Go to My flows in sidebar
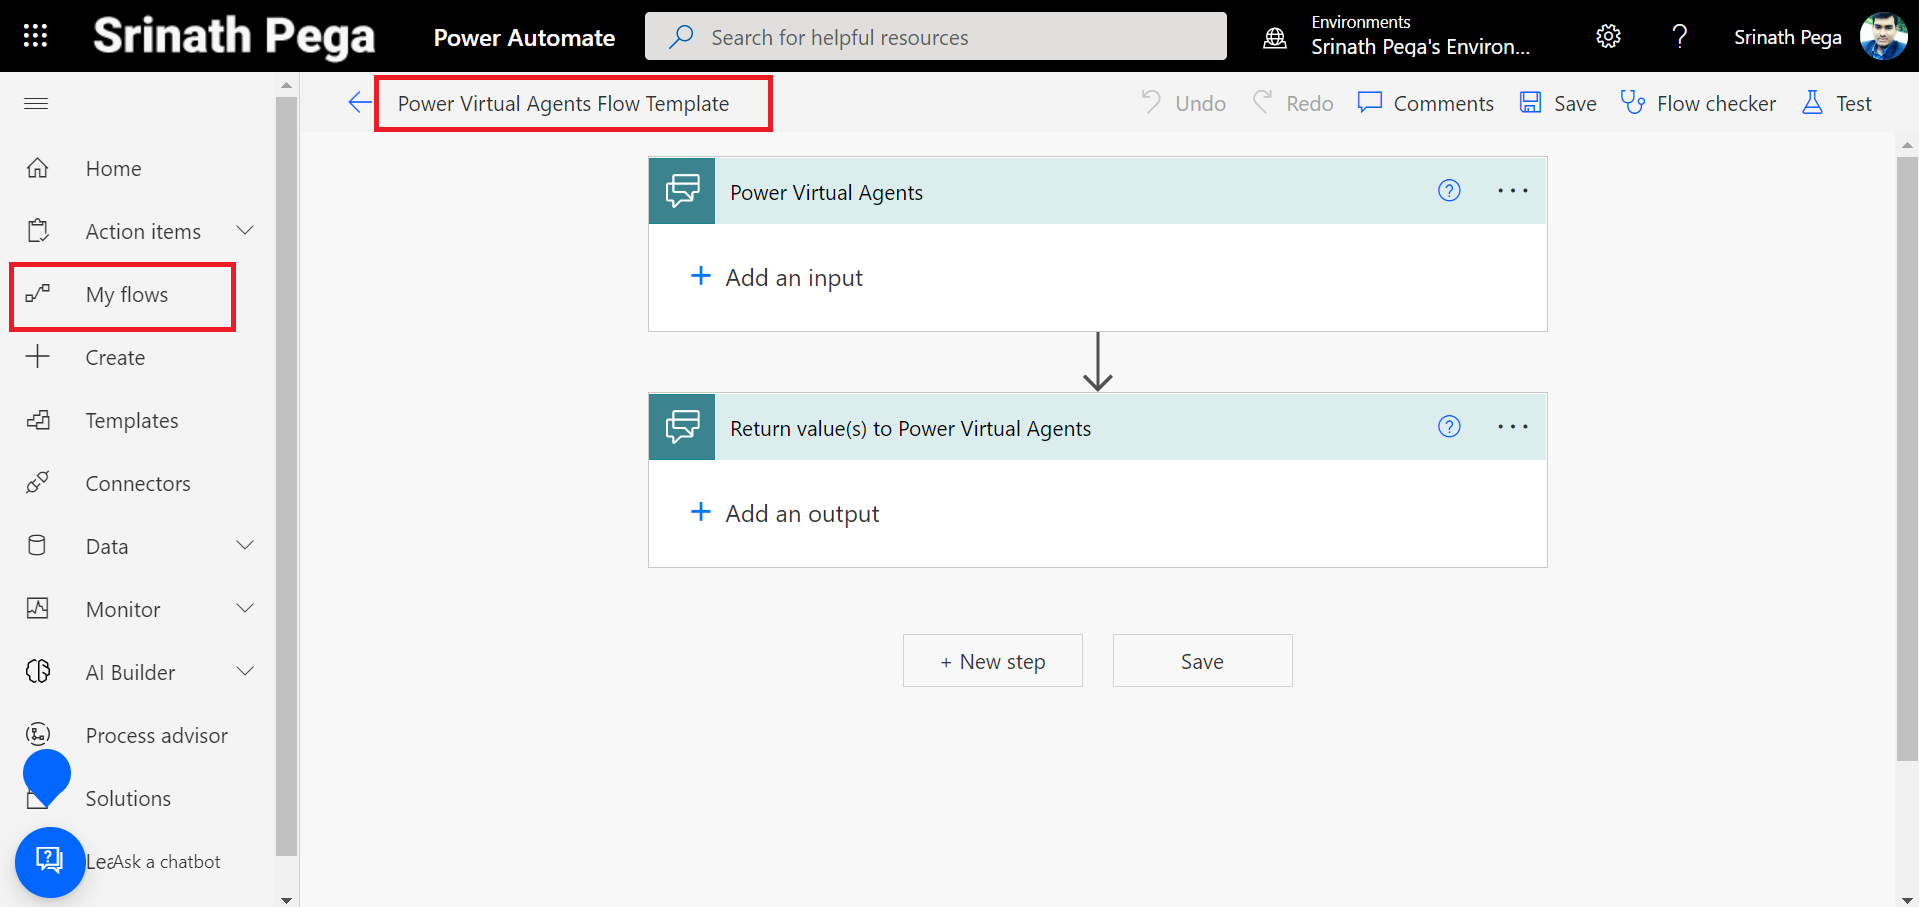The width and height of the screenshot is (1919, 907). pyautogui.click(x=126, y=295)
